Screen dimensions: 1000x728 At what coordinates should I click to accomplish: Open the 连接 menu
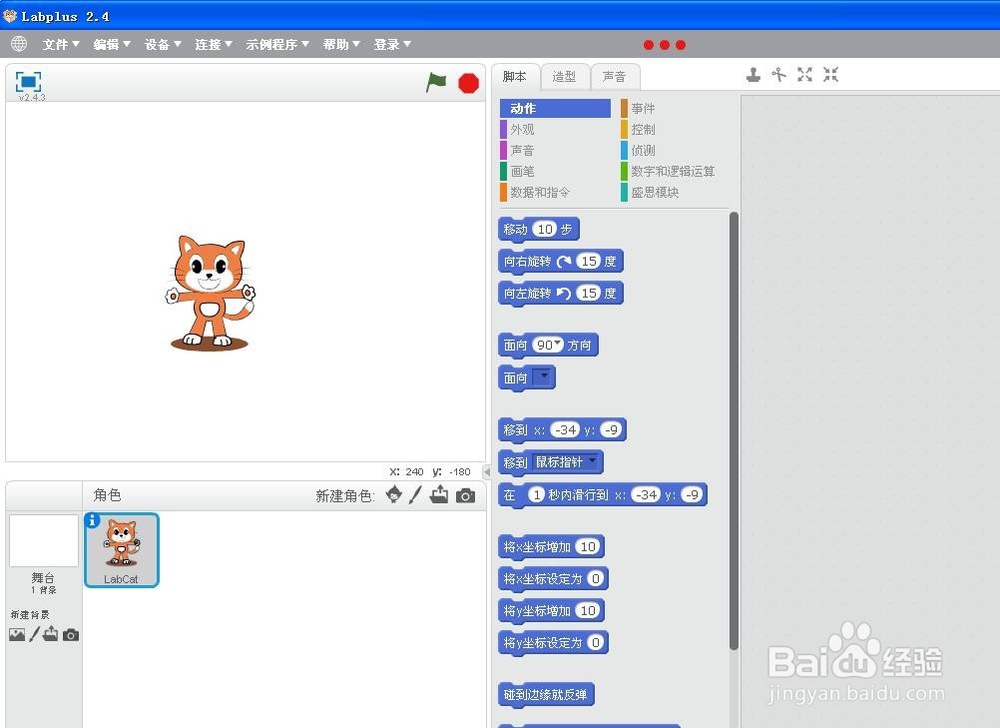pyautogui.click(x=213, y=44)
